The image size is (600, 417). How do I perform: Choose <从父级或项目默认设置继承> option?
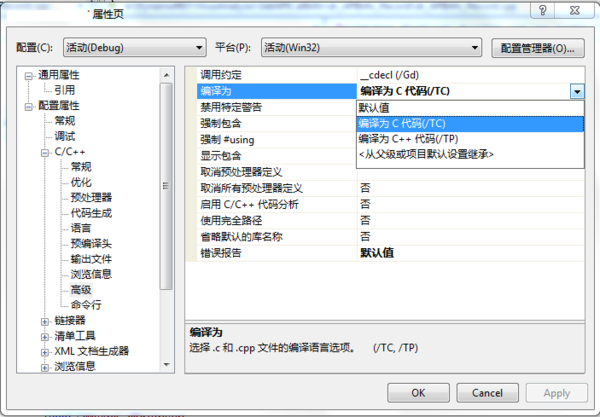click(x=470, y=154)
